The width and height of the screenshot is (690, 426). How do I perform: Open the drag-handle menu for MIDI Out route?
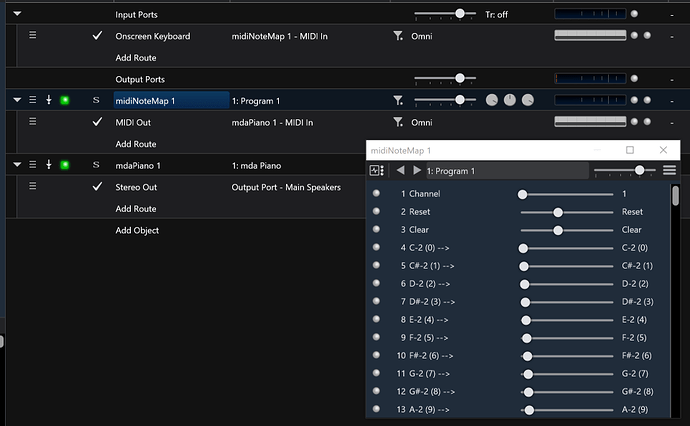pyautogui.click(x=33, y=121)
